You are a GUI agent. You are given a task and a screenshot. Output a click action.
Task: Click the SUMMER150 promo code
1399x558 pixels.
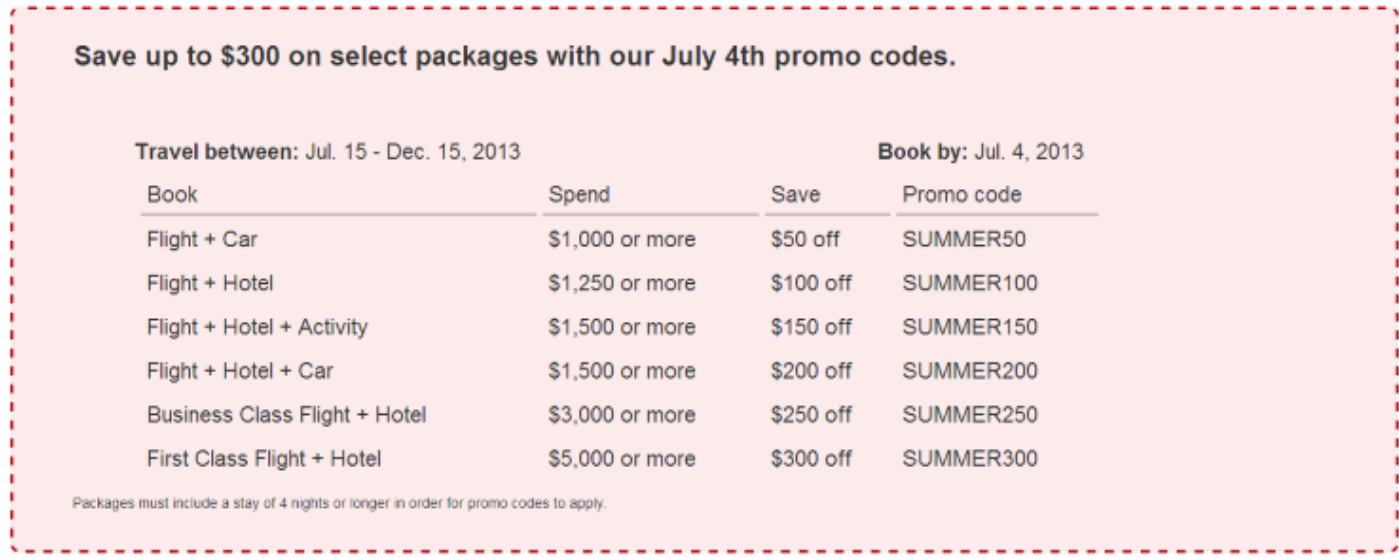tap(970, 327)
